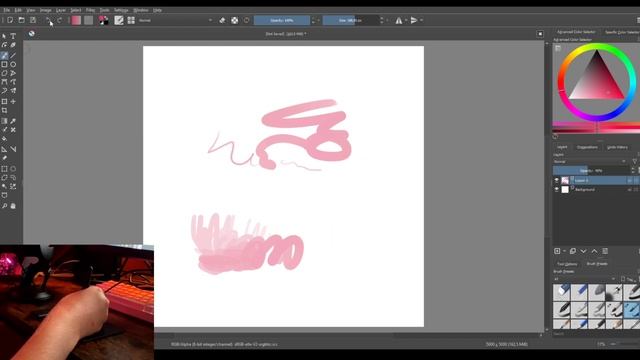Switch to the Undo History tab
The image size is (640, 360).
tap(617, 147)
